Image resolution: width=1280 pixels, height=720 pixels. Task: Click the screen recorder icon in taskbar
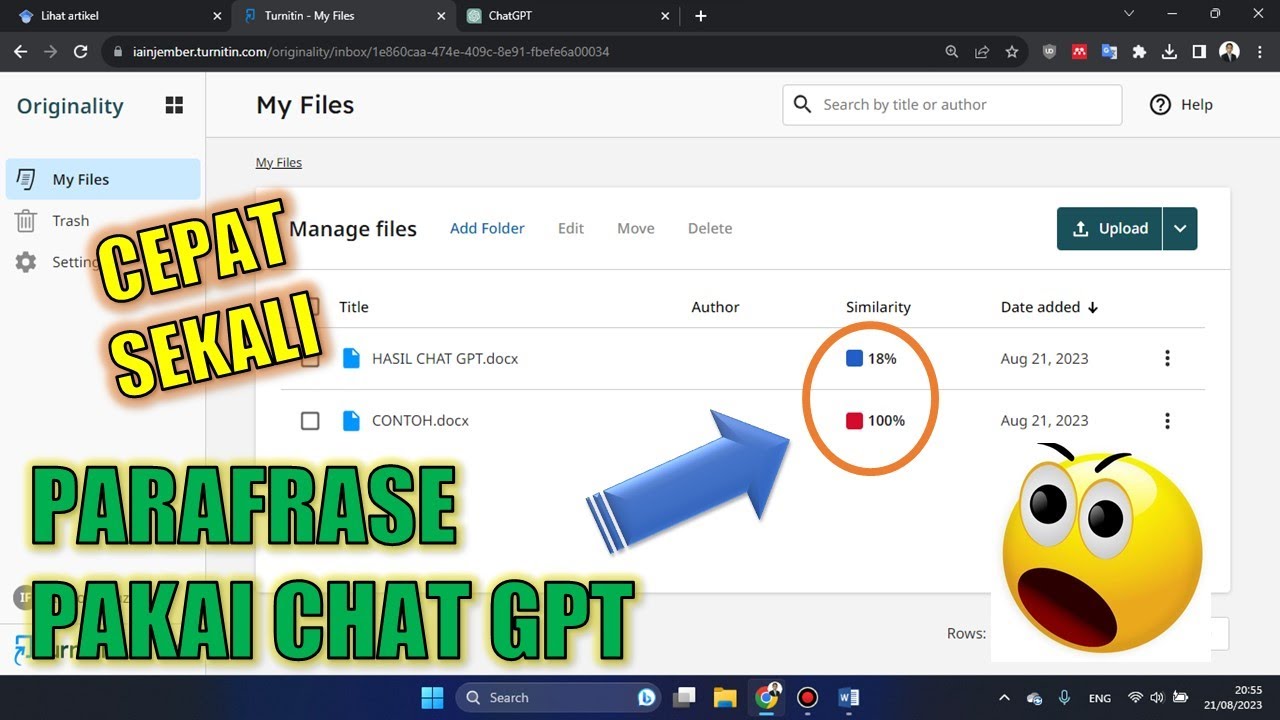[x=807, y=697]
